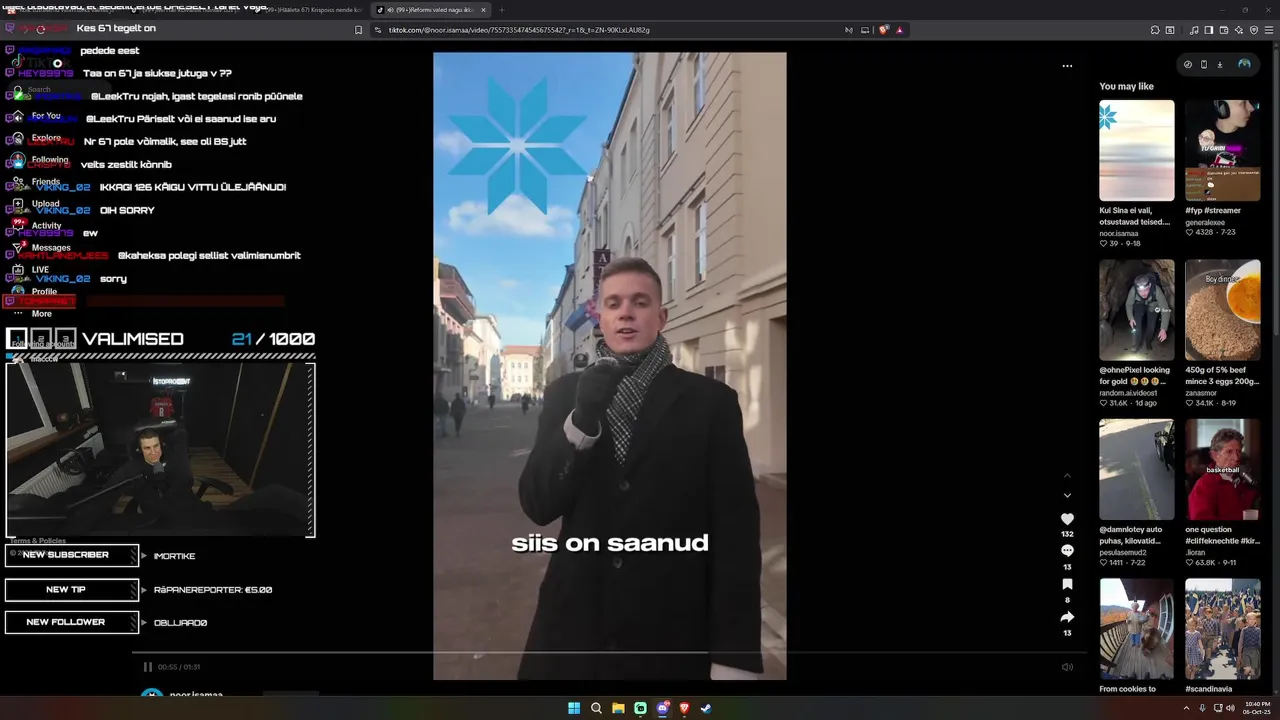This screenshot has width=1280, height=720.
Task: Open the For You sidebar item
Action: [46, 115]
